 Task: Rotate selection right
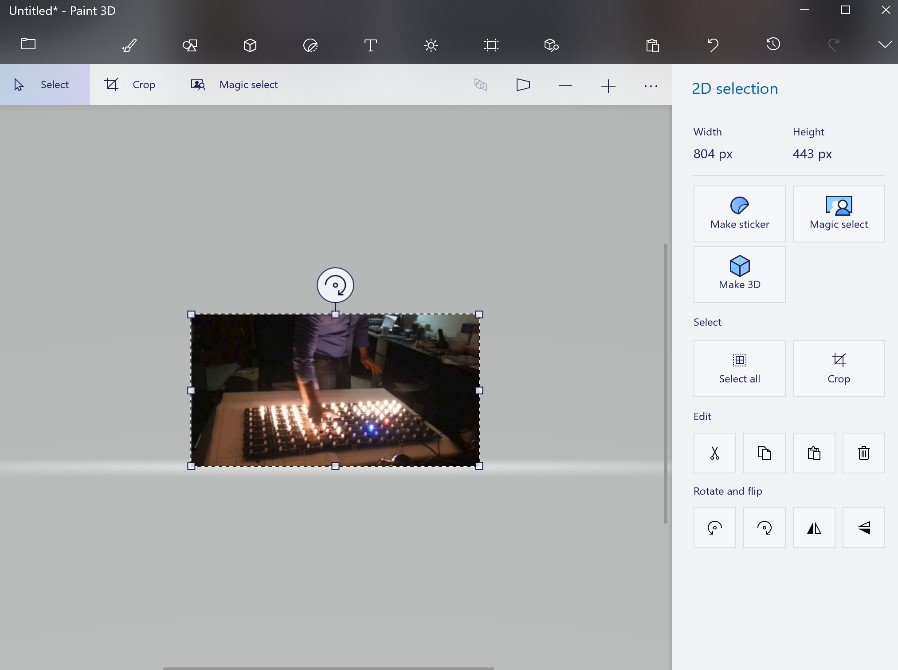coord(764,527)
